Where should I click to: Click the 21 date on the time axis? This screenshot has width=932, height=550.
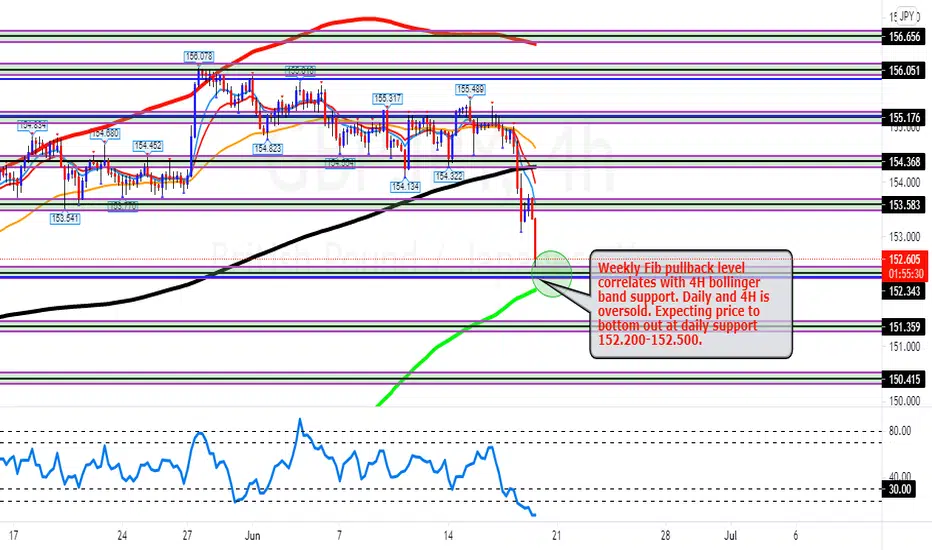556,536
